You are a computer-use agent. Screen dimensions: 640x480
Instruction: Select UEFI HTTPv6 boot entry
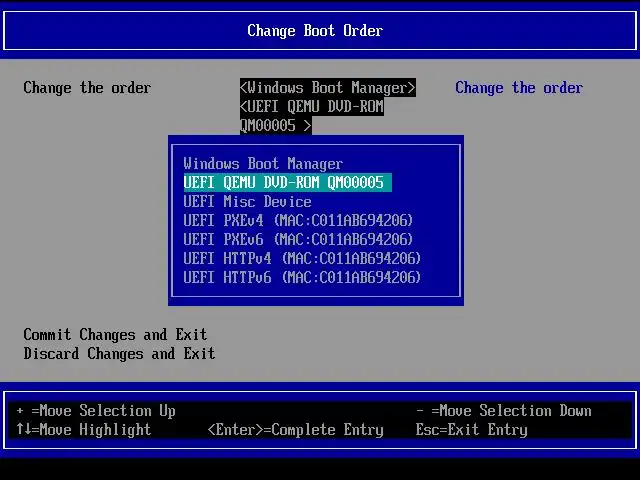tap(302, 278)
